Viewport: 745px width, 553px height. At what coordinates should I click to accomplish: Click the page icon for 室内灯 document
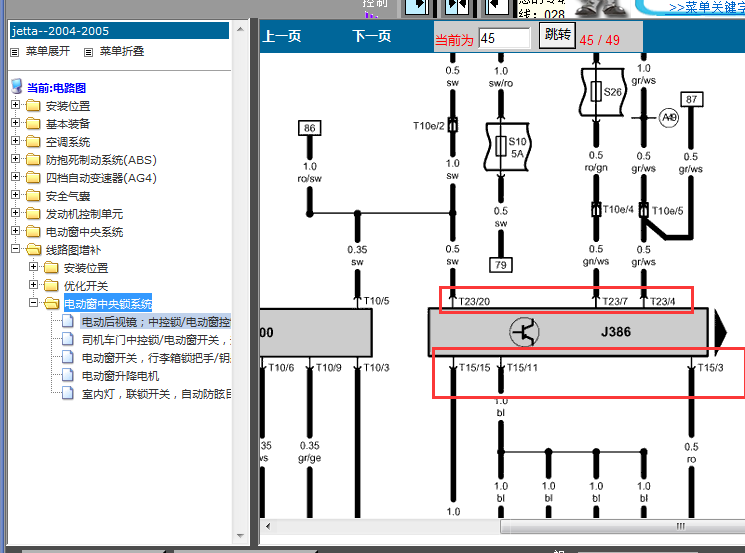coord(68,393)
